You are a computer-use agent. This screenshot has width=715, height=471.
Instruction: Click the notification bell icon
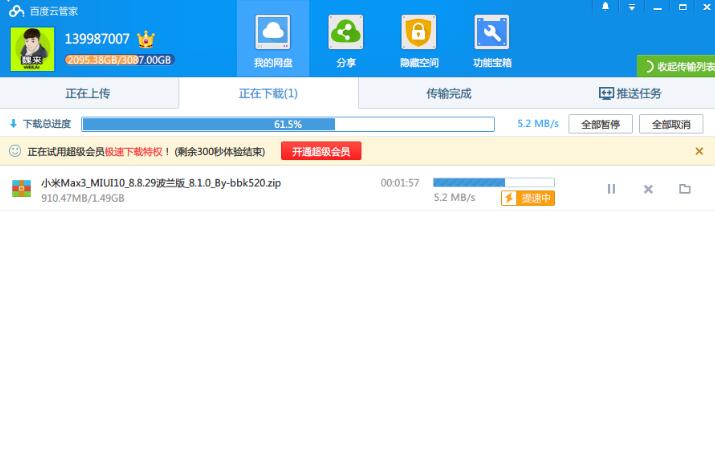tap(606, 8)
